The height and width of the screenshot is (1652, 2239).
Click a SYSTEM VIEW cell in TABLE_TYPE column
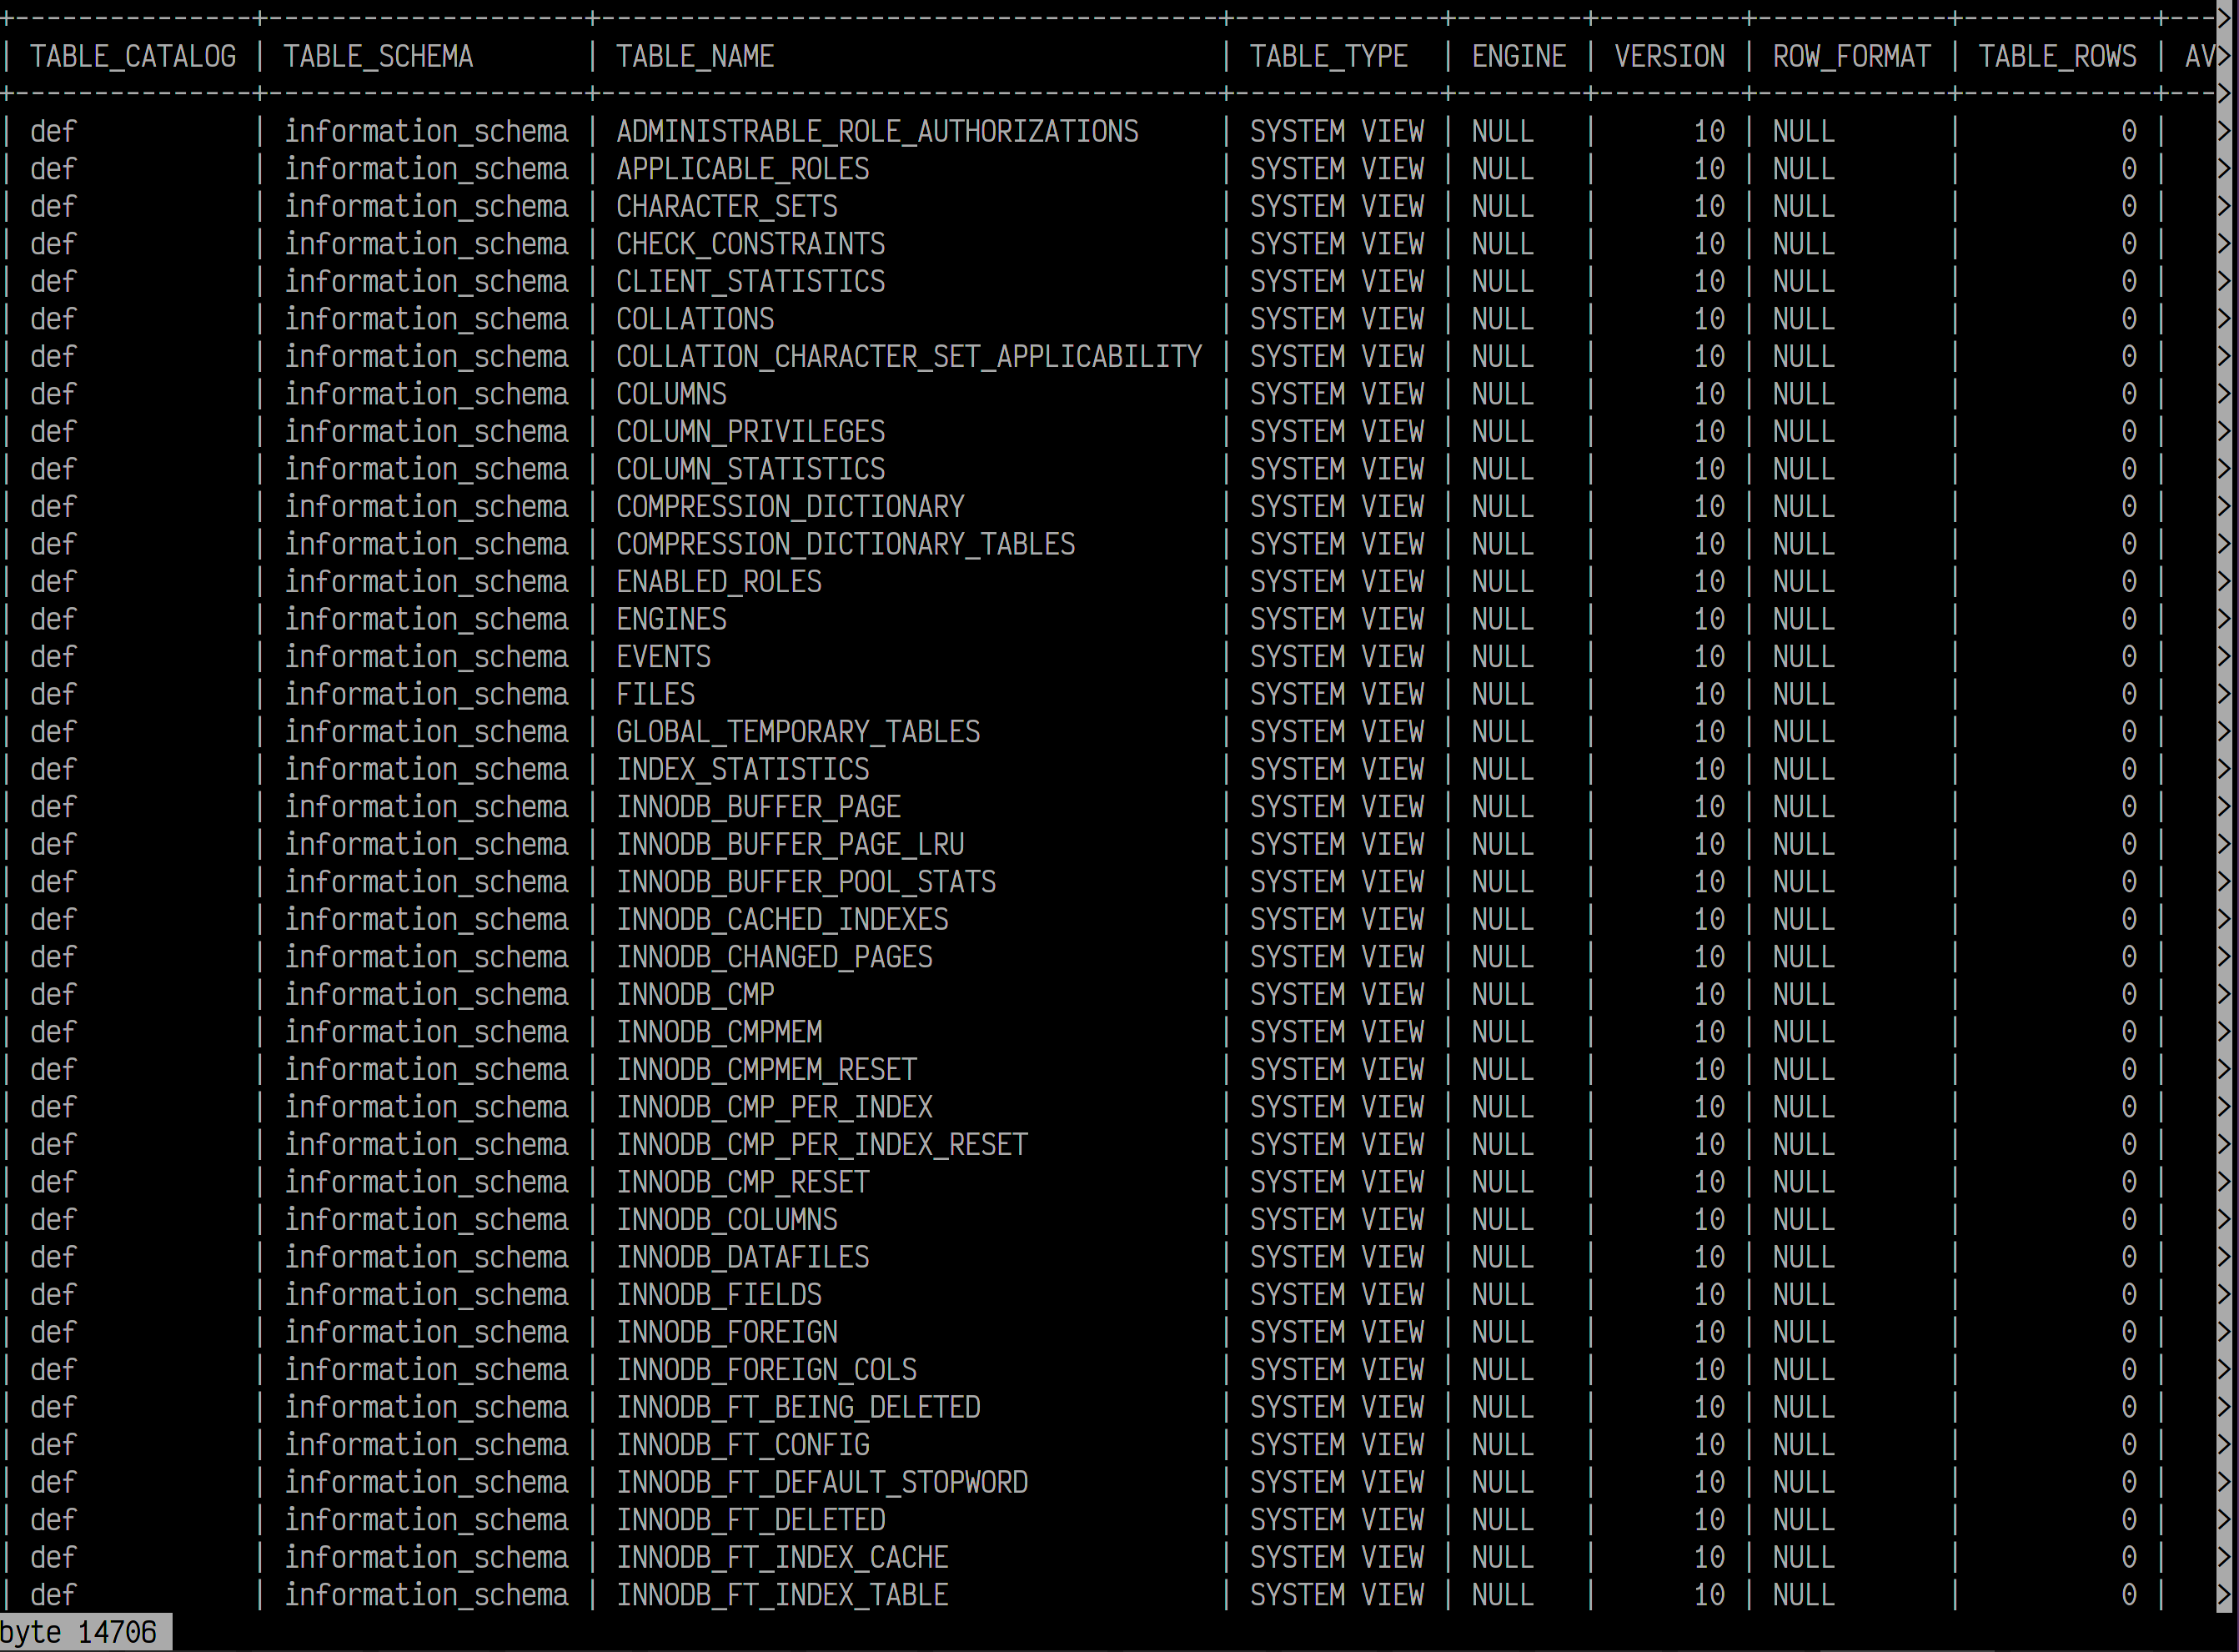[x=1337, y=131]
